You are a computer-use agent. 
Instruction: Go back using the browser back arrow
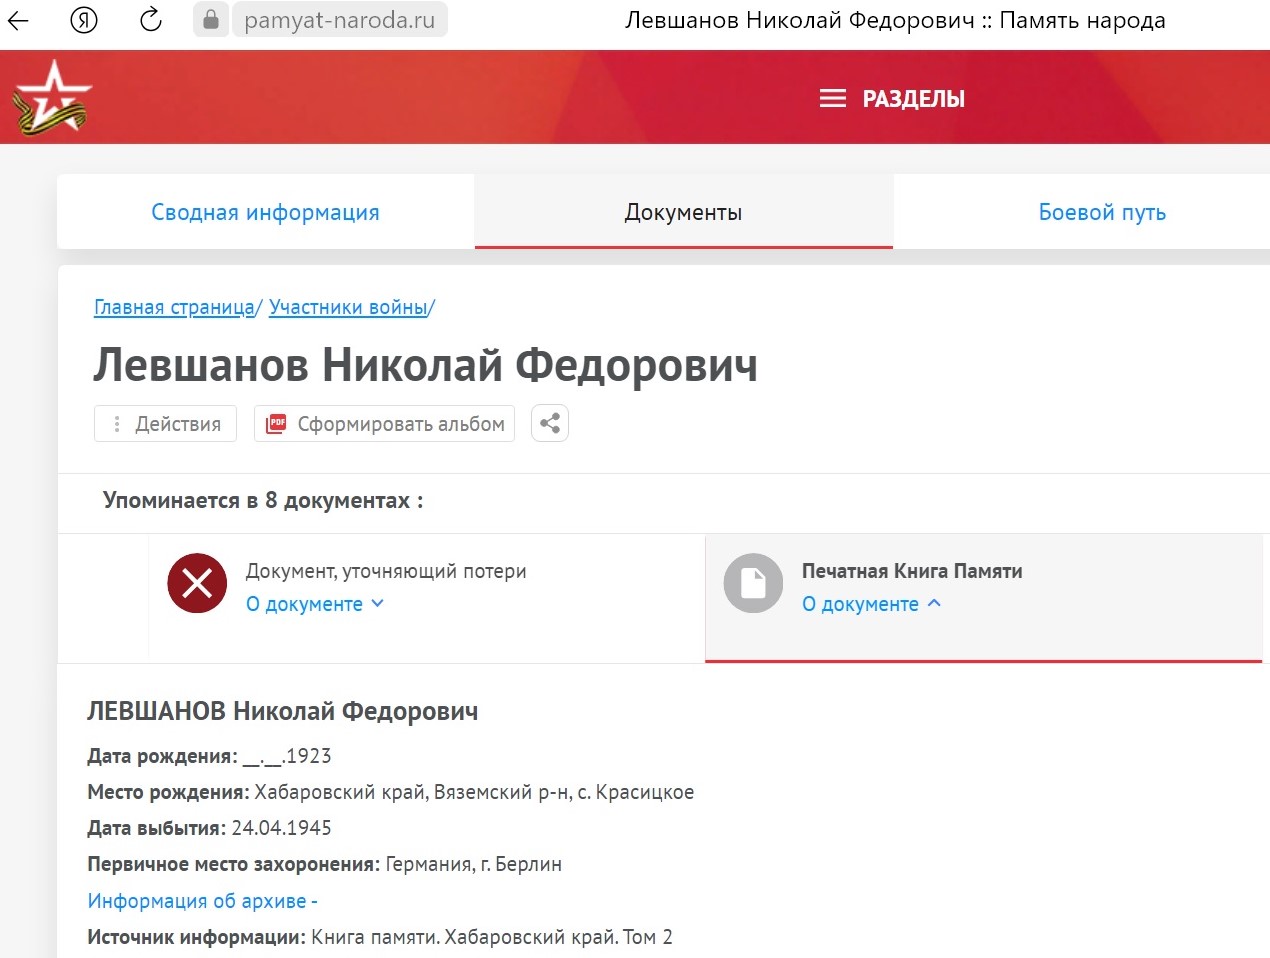point(19,20)
